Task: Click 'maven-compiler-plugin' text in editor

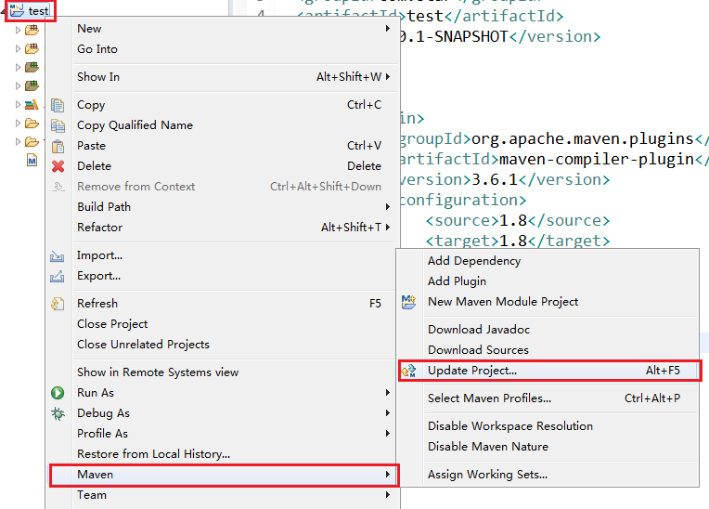Action: click(596, 160)
